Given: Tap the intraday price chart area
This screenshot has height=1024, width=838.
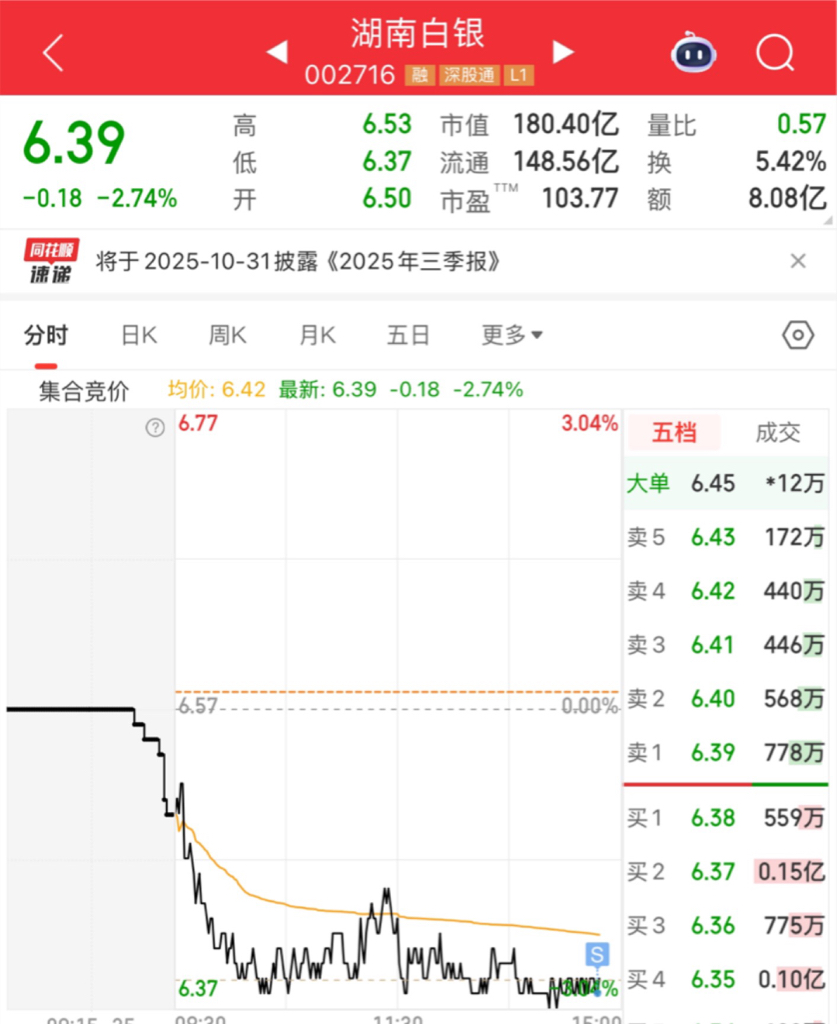Looking at the screenshot, I should (398, 709).
